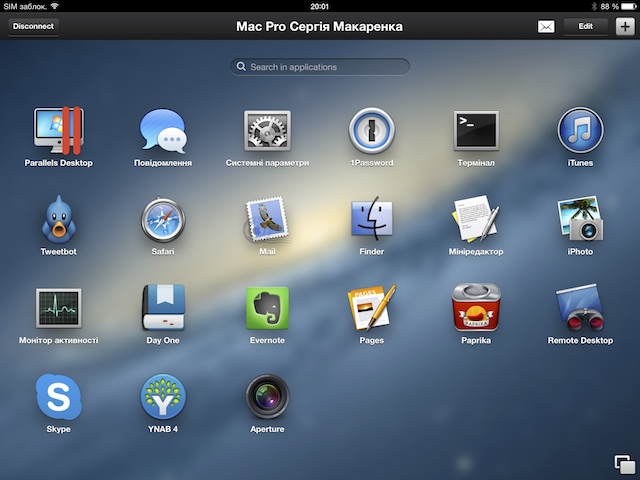Viewport: 640px width, 480px height.
Task: Launch the Day One journal icon
Action: pos(163,307)
